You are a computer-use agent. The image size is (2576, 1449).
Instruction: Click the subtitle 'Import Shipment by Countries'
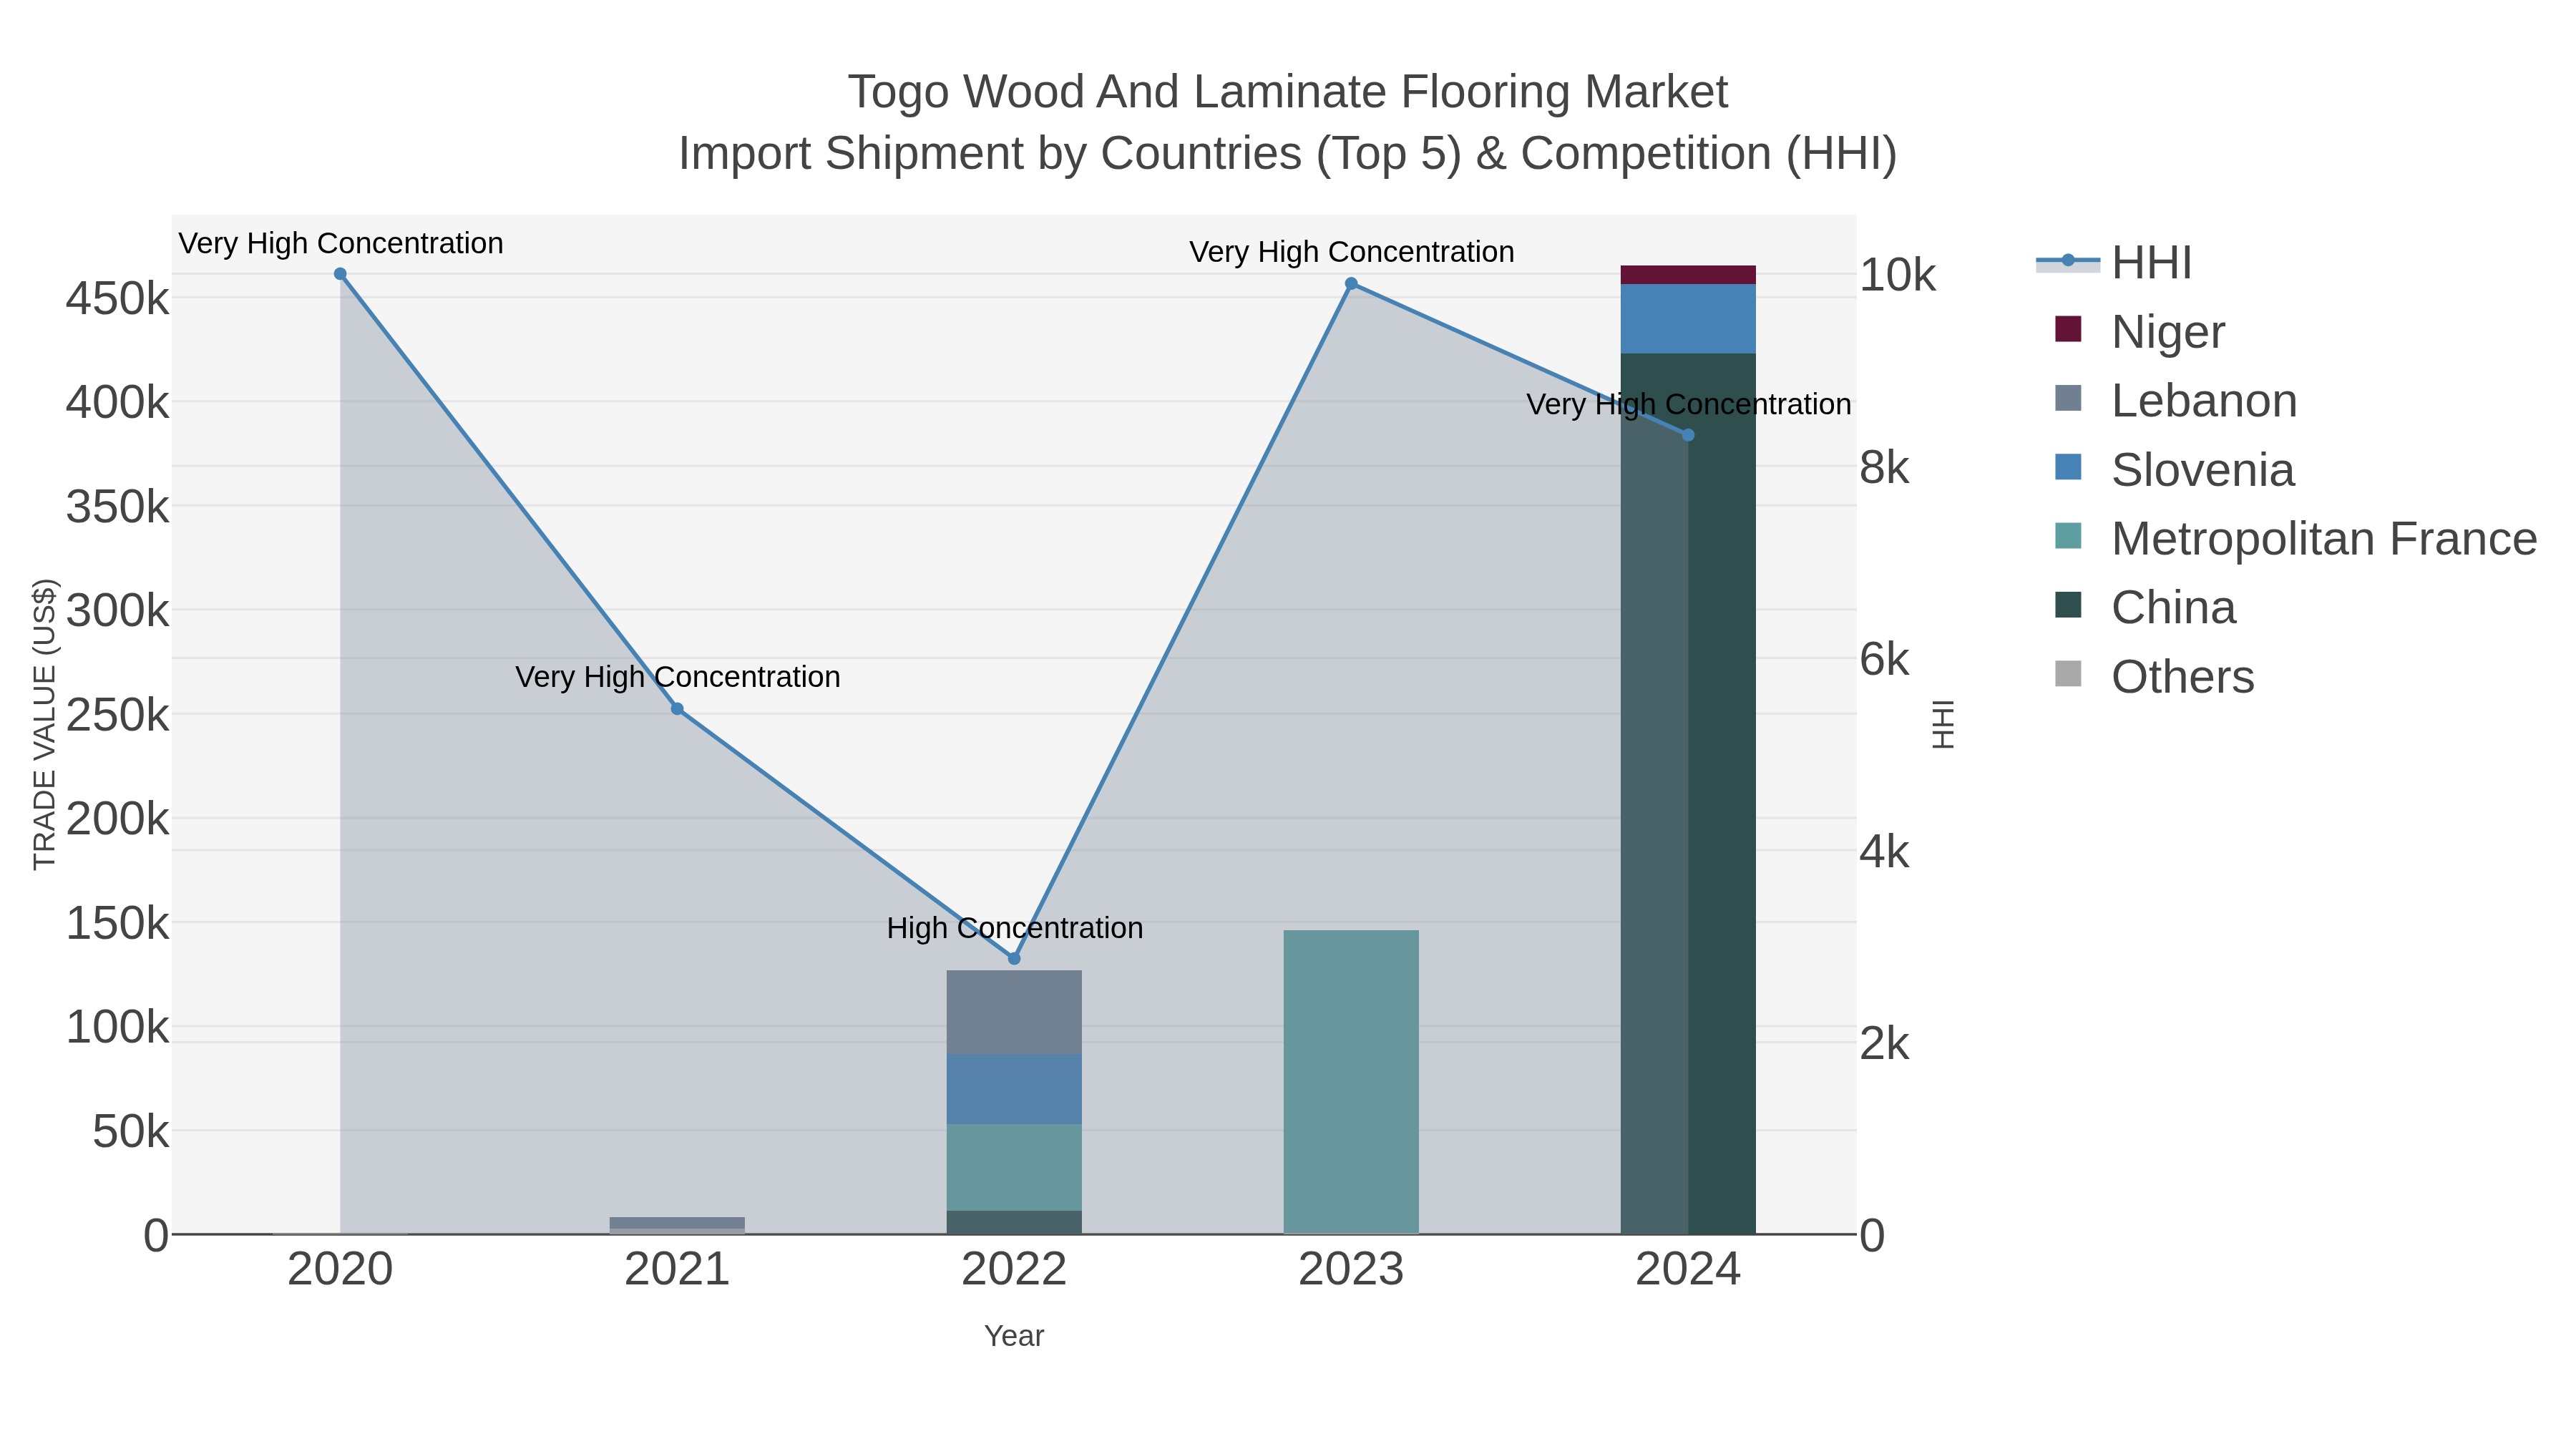991,154
